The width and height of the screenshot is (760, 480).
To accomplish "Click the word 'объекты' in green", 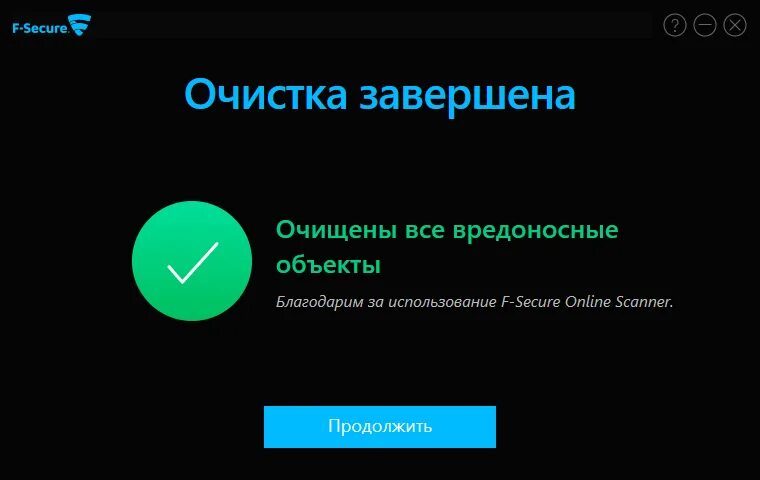I will coord(328,265).
